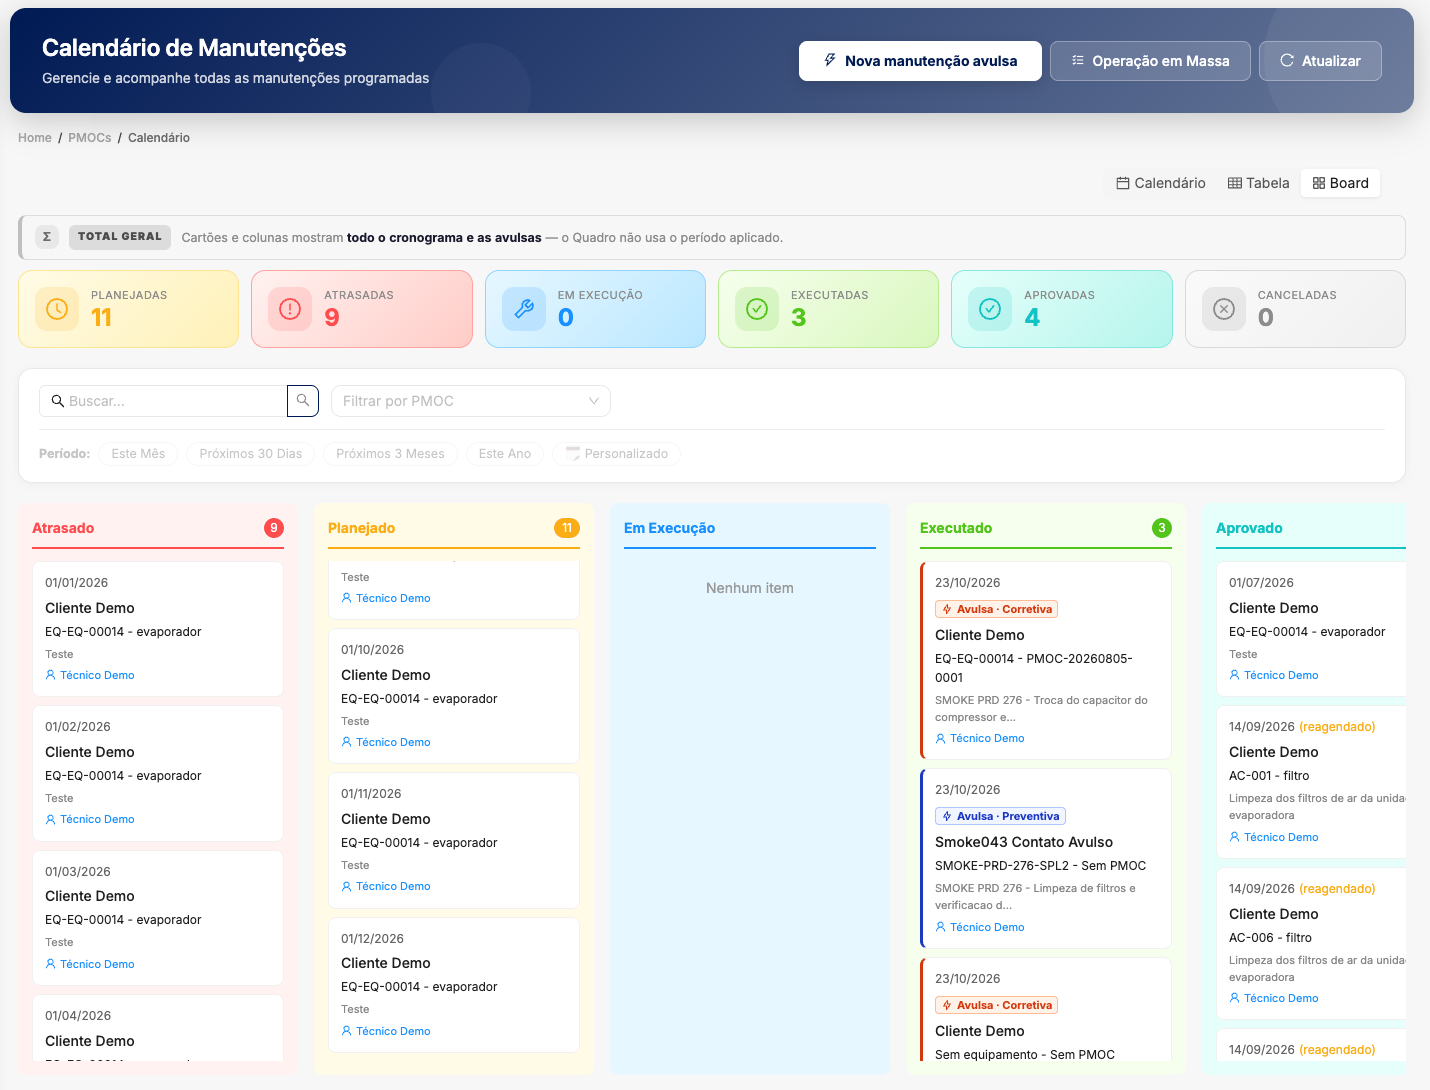Select the Este Ano period filter
The height and width of the screenshot is (1090, 1430).
tap(505, 454)
